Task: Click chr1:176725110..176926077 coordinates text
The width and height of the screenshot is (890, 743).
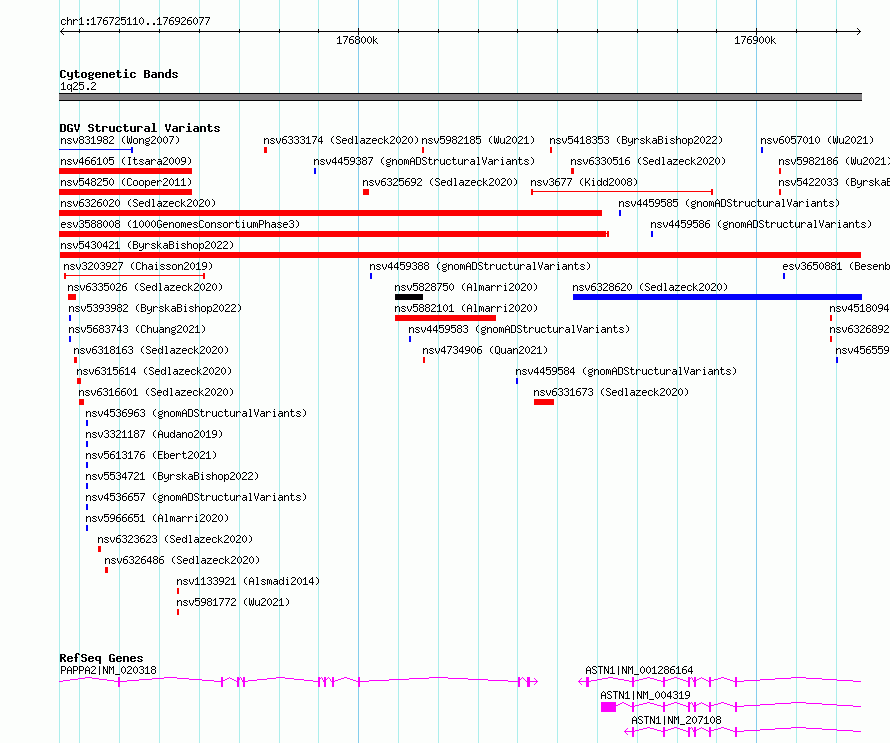Action: click(135, 22)
